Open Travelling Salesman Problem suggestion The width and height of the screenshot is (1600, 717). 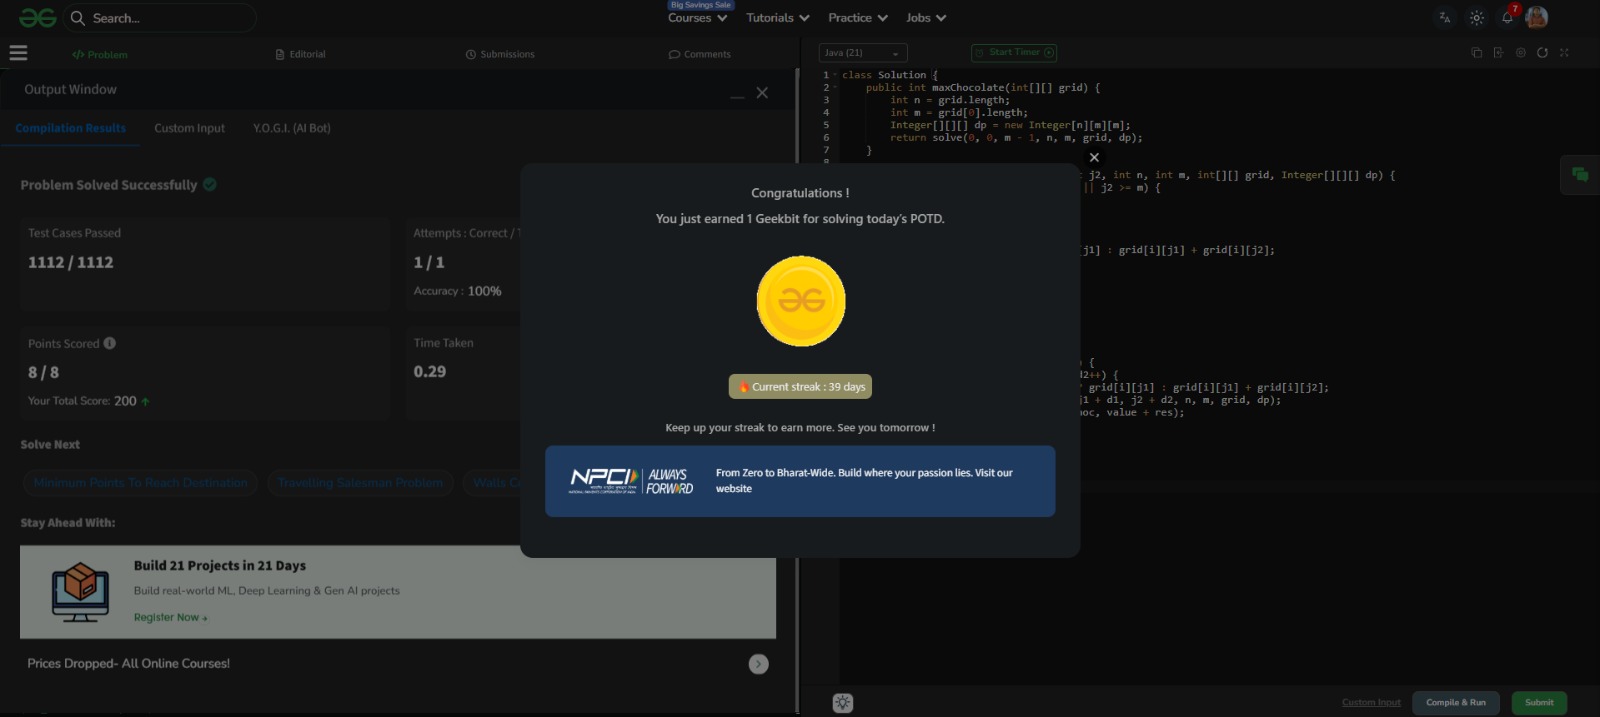(x=360, y=483)
